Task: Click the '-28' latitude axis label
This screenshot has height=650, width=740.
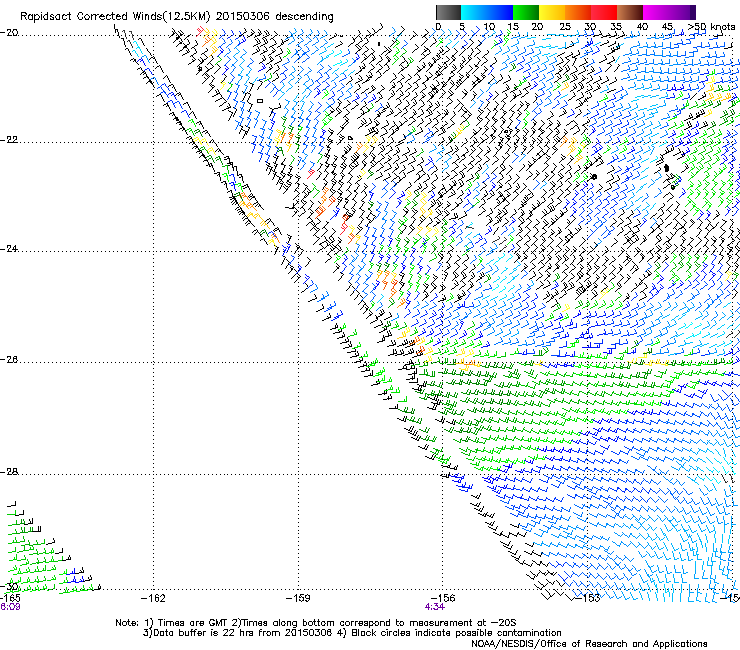Action: [x=9, y=472]
